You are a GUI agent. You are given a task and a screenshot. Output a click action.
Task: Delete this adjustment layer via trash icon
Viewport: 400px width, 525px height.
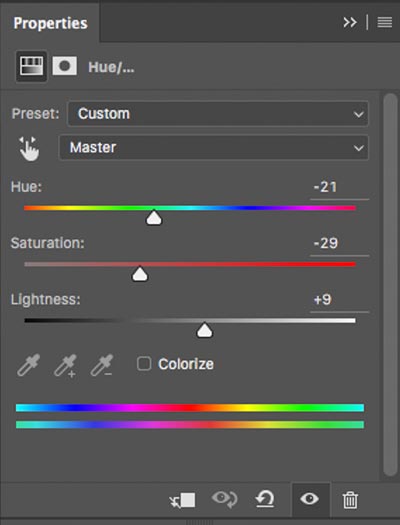click(350, 500)
